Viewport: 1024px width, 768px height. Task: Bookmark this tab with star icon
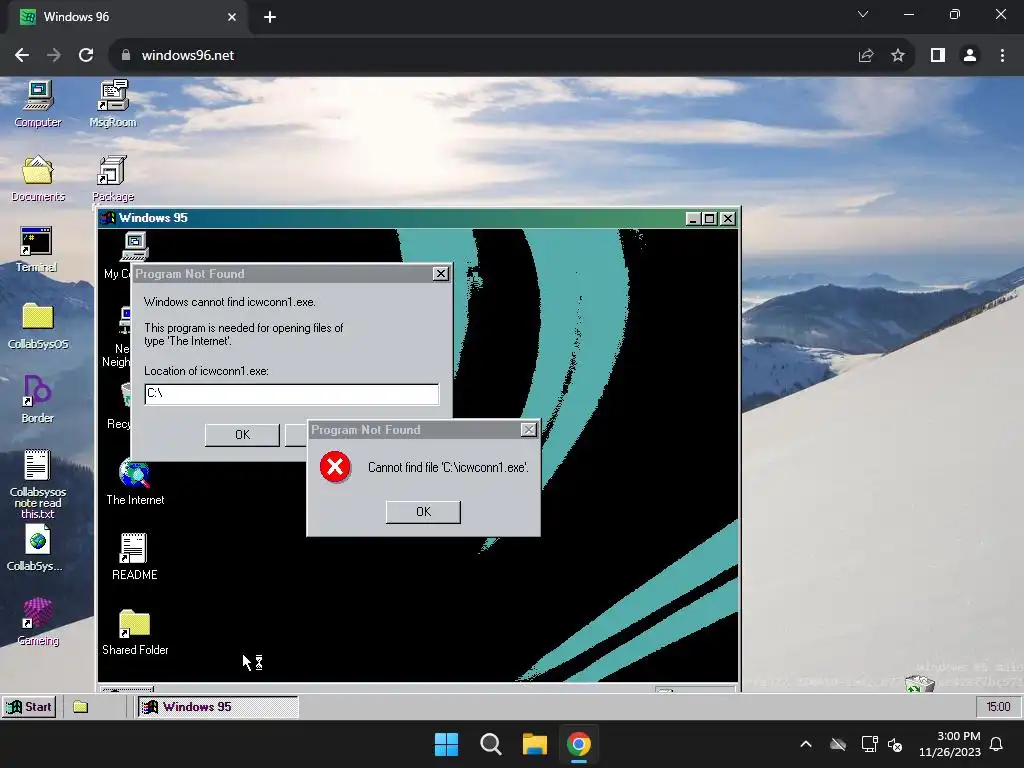(x=898, y=56)
